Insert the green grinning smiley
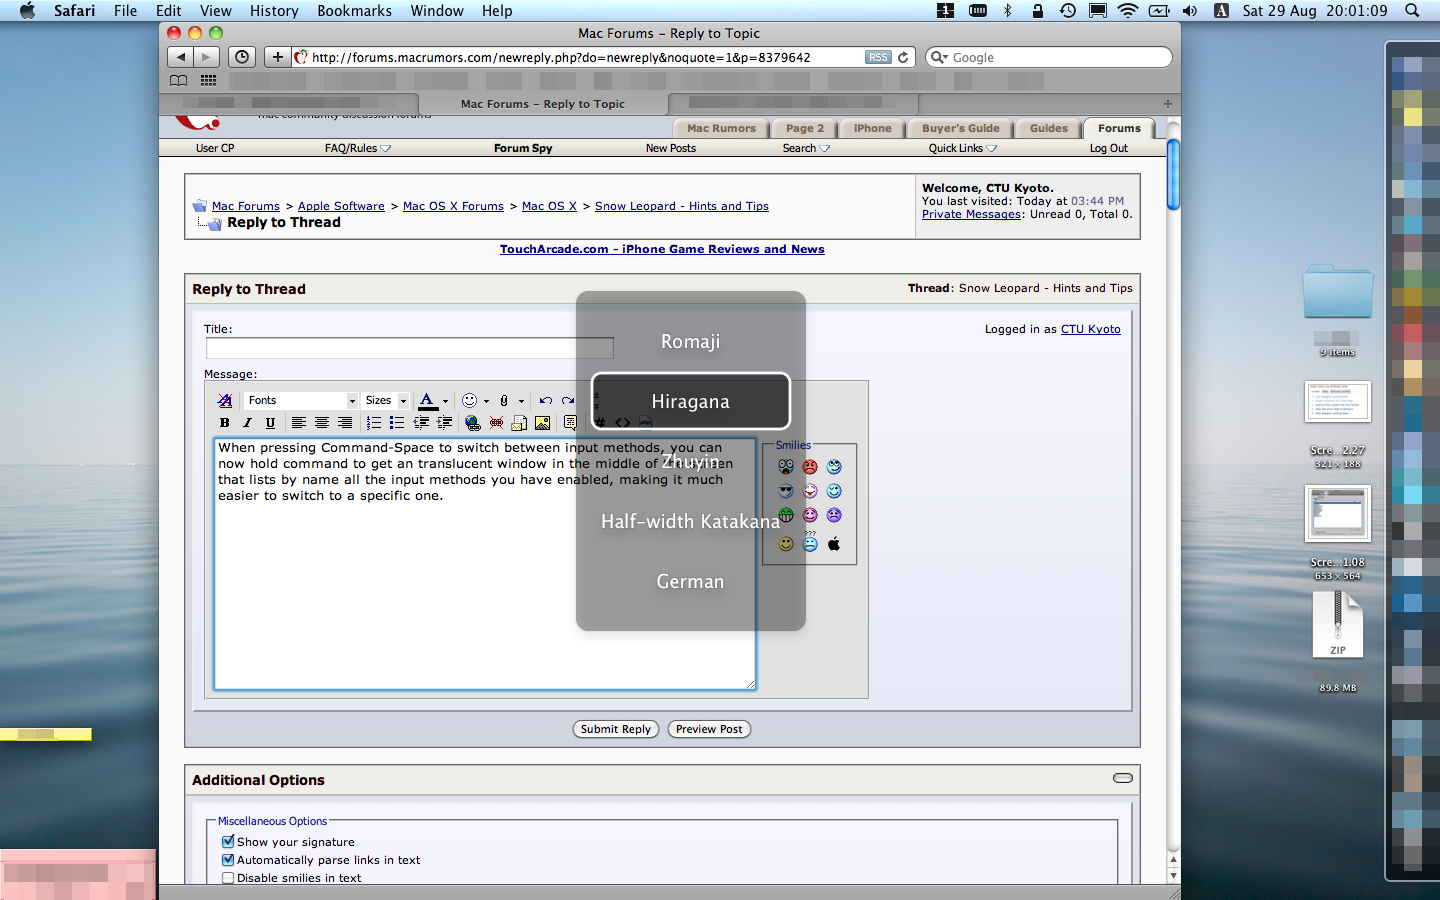Viewport: 1440px width, 900px height. click(x=786, y=515)
